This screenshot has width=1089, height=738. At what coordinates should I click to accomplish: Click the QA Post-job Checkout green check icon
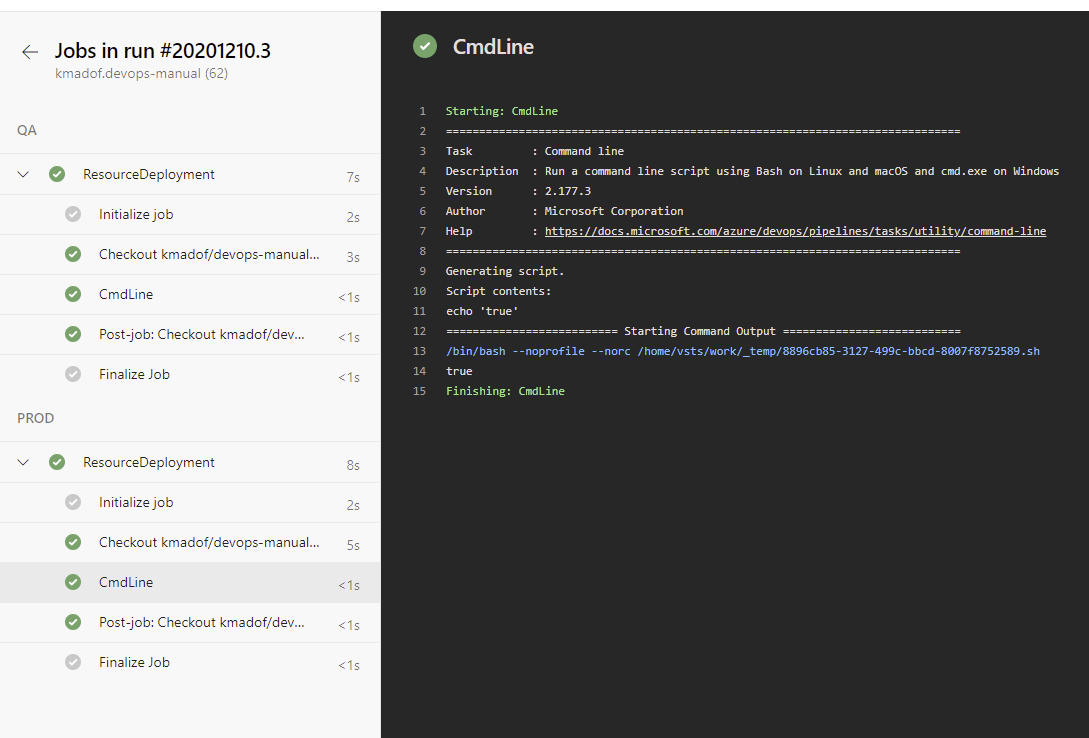(x=73, y=334)
